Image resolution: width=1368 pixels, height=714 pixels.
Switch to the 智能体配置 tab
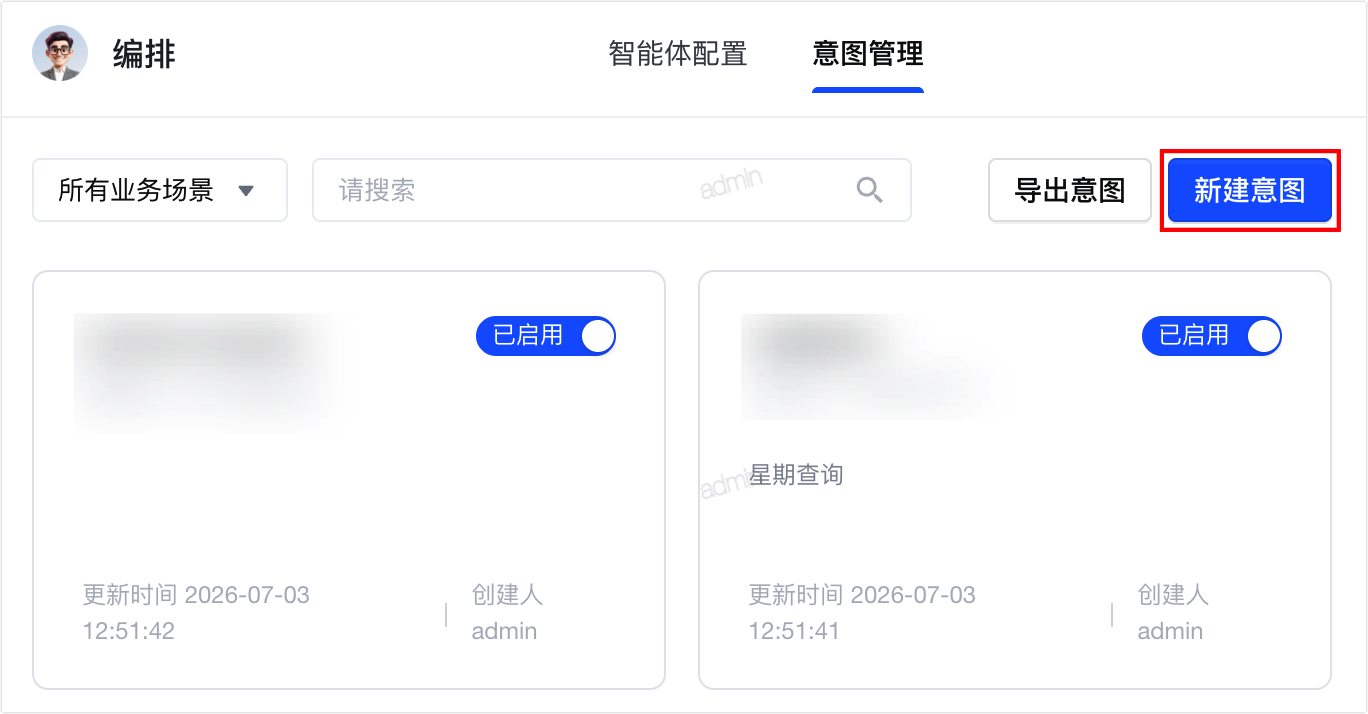point(678,54)
